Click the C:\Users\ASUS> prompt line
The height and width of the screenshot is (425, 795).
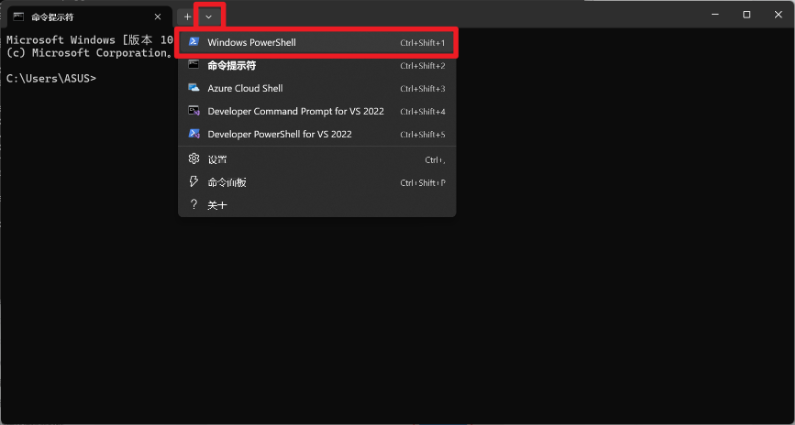click(x=51, y=79)
